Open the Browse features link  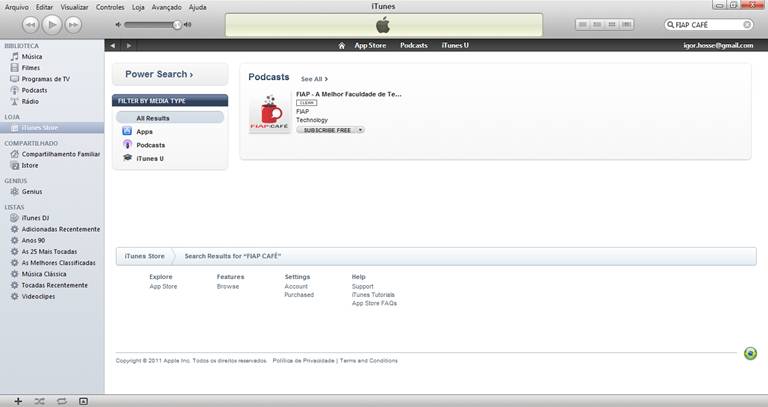(x=228, y=287)
